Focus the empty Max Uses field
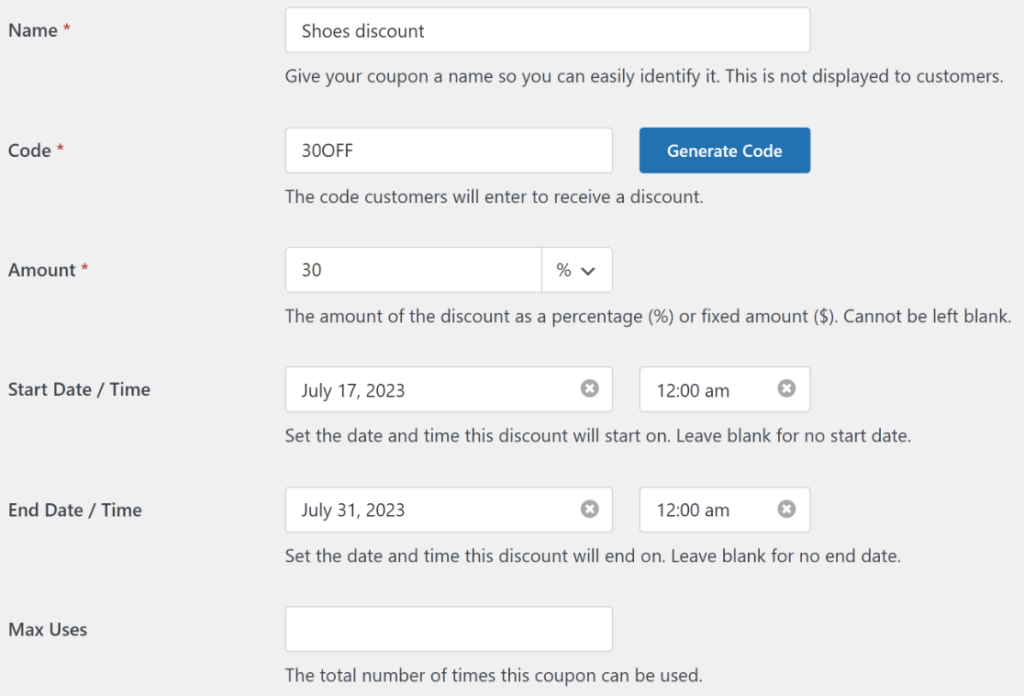Image resolution: width=1024 pixels, height=696 pixels. pyautogui.click(x=448, y=629)
